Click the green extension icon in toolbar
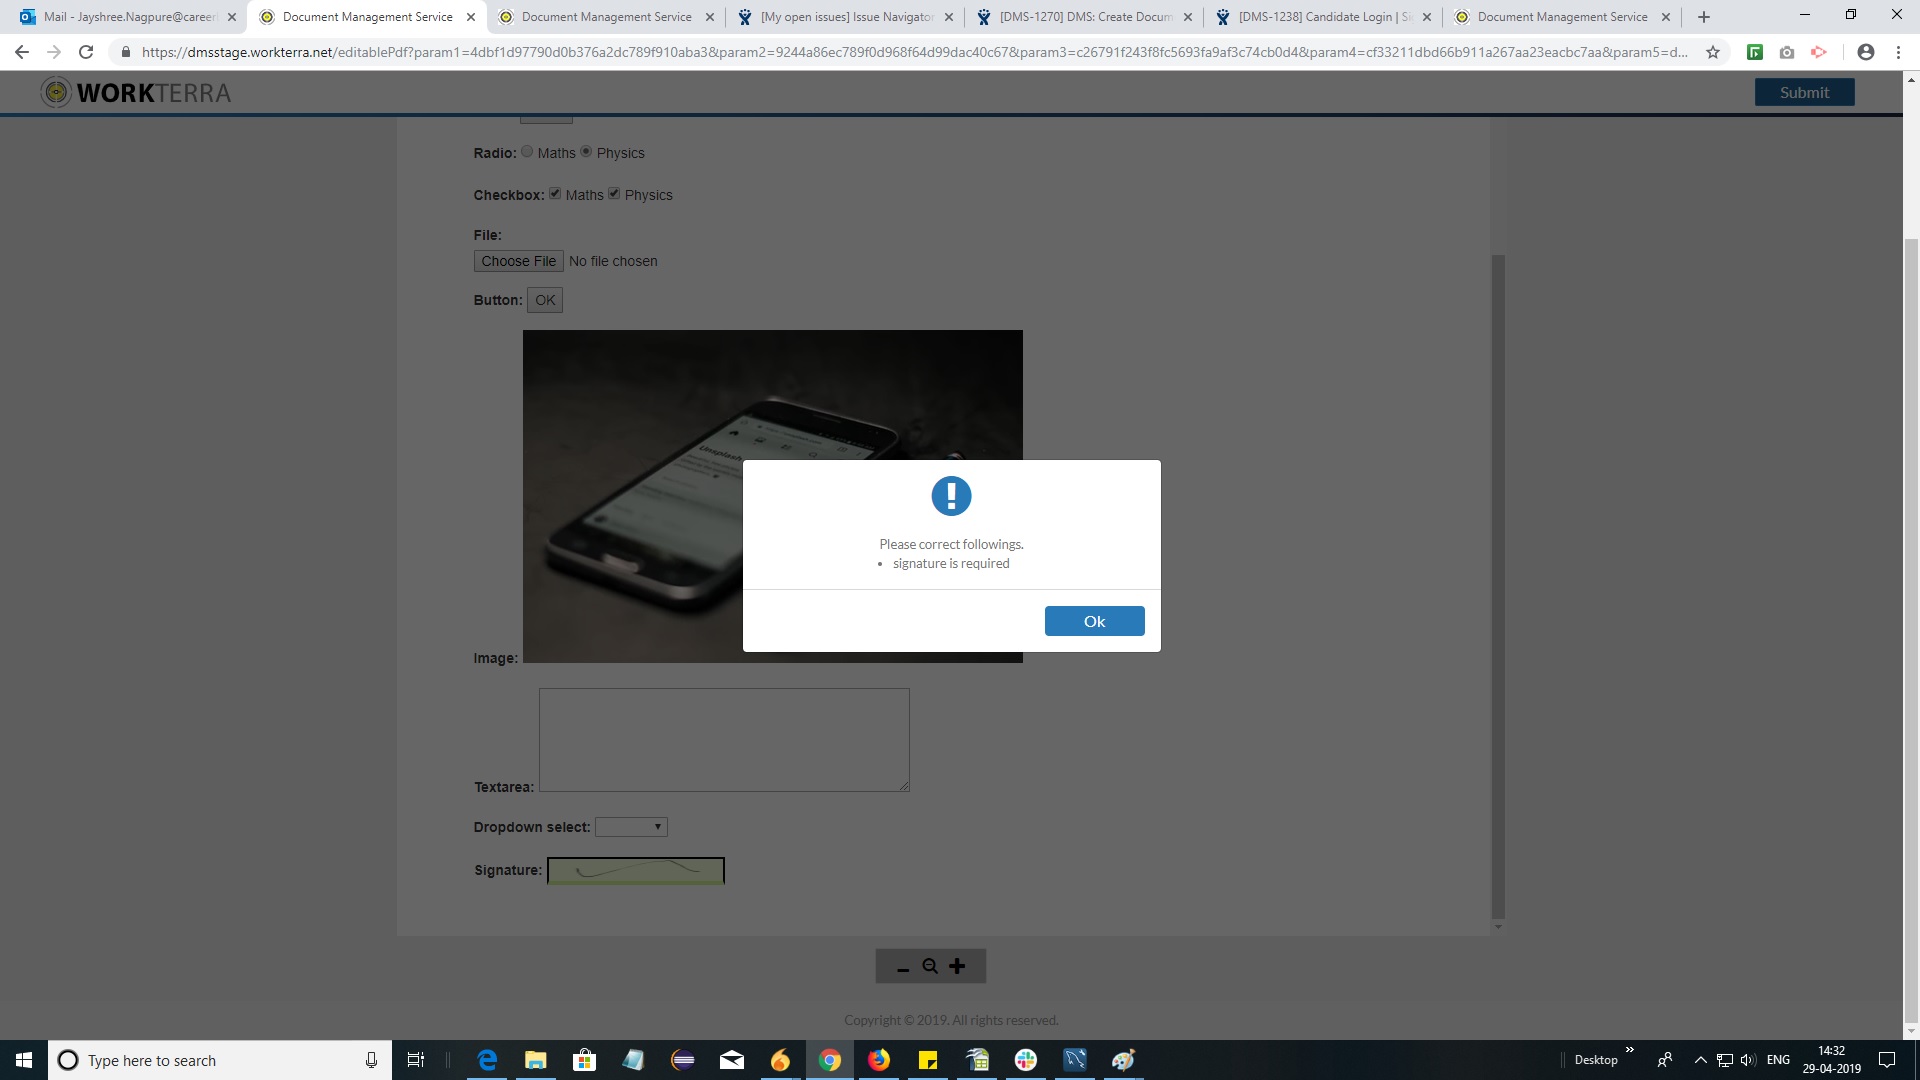 click(1755, 52)
